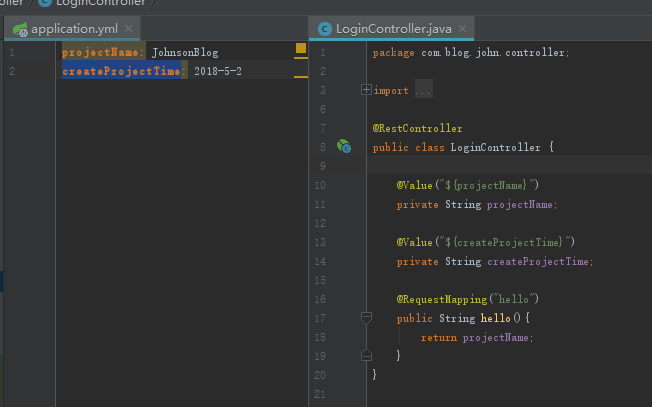
Task: Switch to the application.yml tab
Action: [72, 29]
